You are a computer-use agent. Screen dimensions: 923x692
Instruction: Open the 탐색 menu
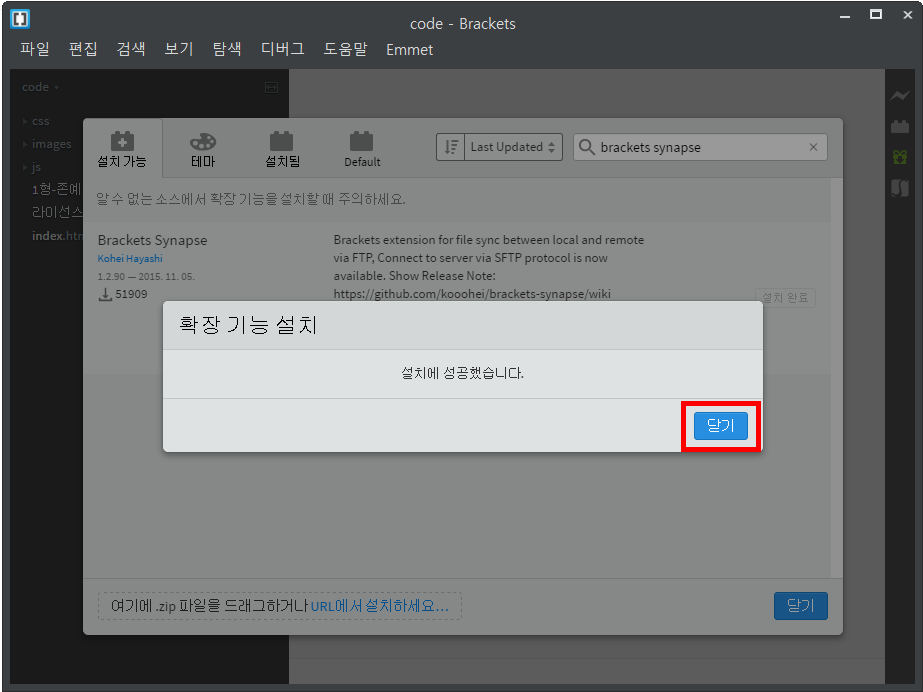point(227,49)
